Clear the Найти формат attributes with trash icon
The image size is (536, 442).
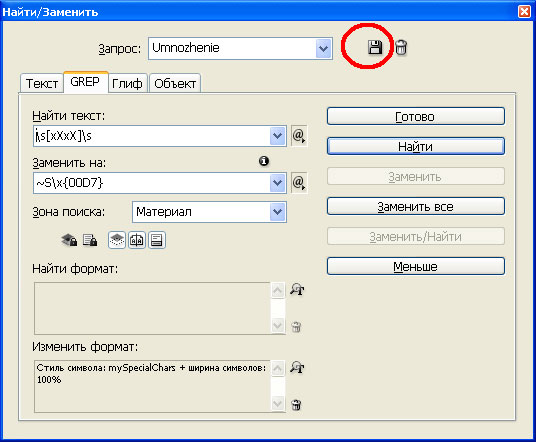click(296, 327)
